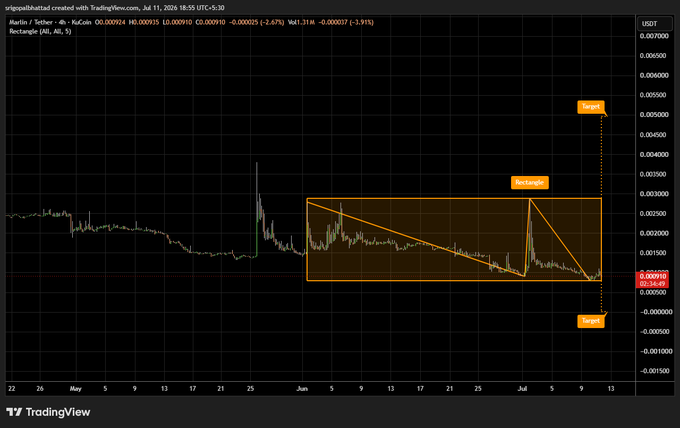This screenshot has height=428, width=680.
Task: Click the -0.001500 price axis label
Action: pyautogui.click(x=654, y=371)
